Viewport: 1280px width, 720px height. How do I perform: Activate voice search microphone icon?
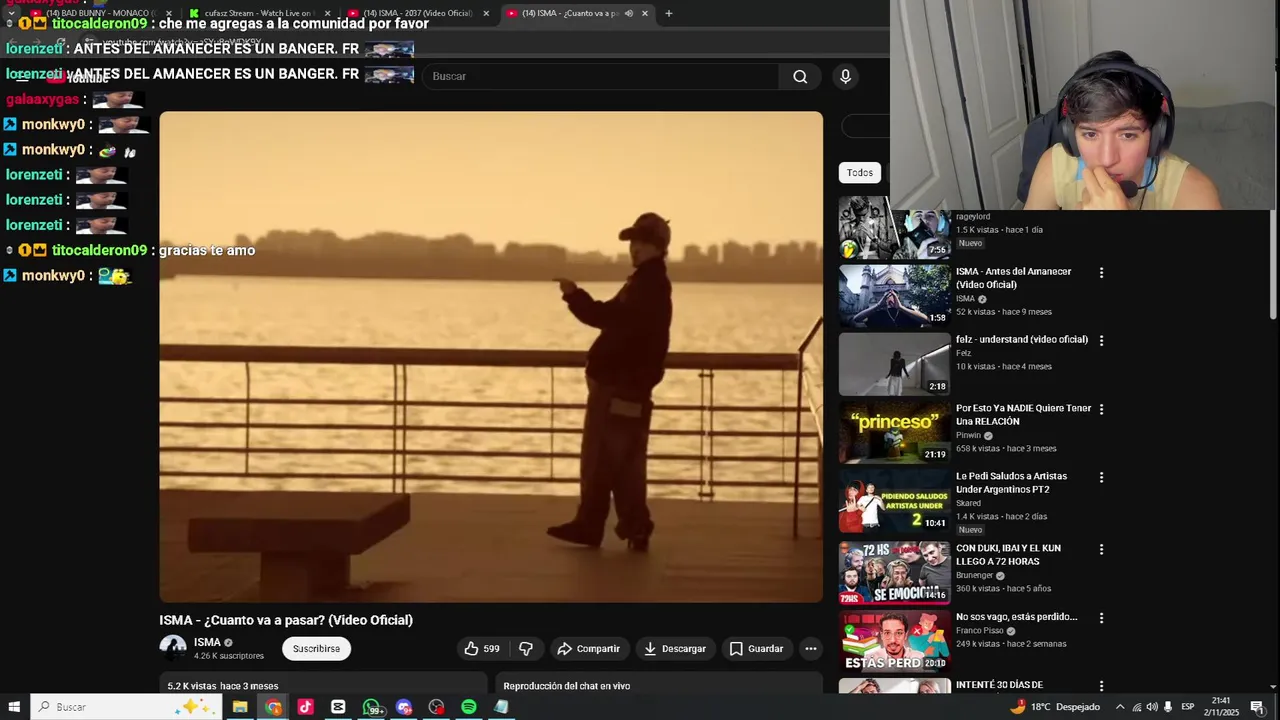tap(845, 76)
